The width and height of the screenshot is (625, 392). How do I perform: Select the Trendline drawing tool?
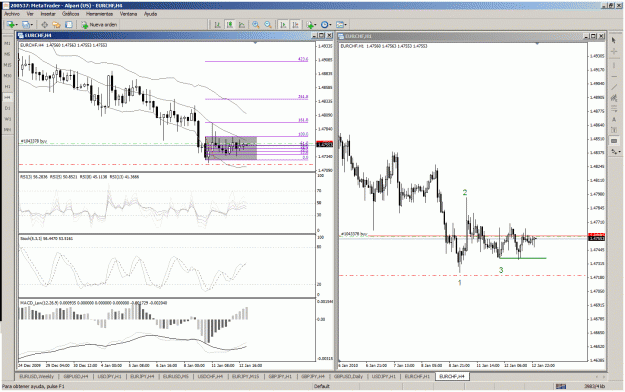click(614, 87)
